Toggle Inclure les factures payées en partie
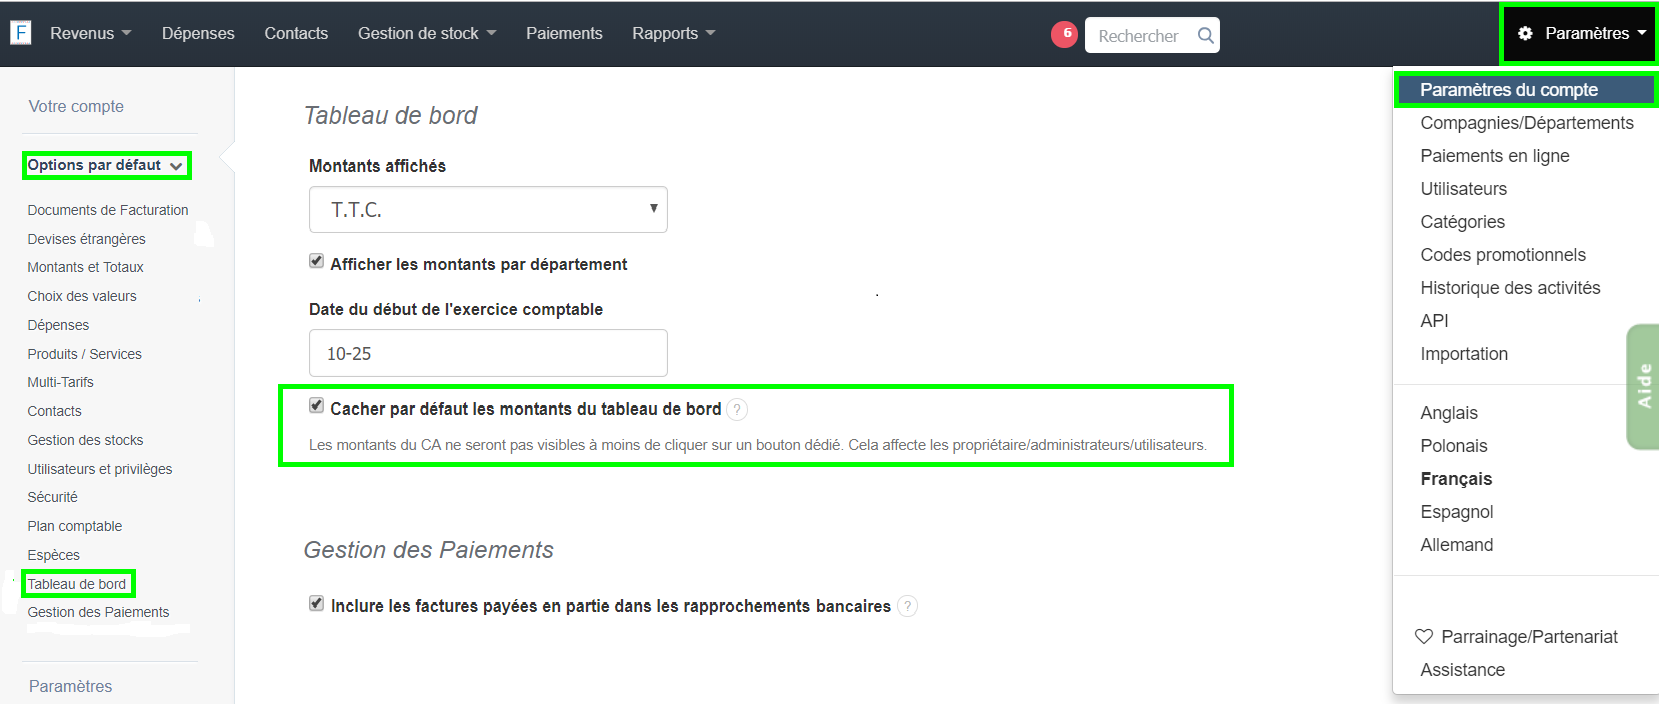Screen dimensions: 1660x704 (316, 603)
